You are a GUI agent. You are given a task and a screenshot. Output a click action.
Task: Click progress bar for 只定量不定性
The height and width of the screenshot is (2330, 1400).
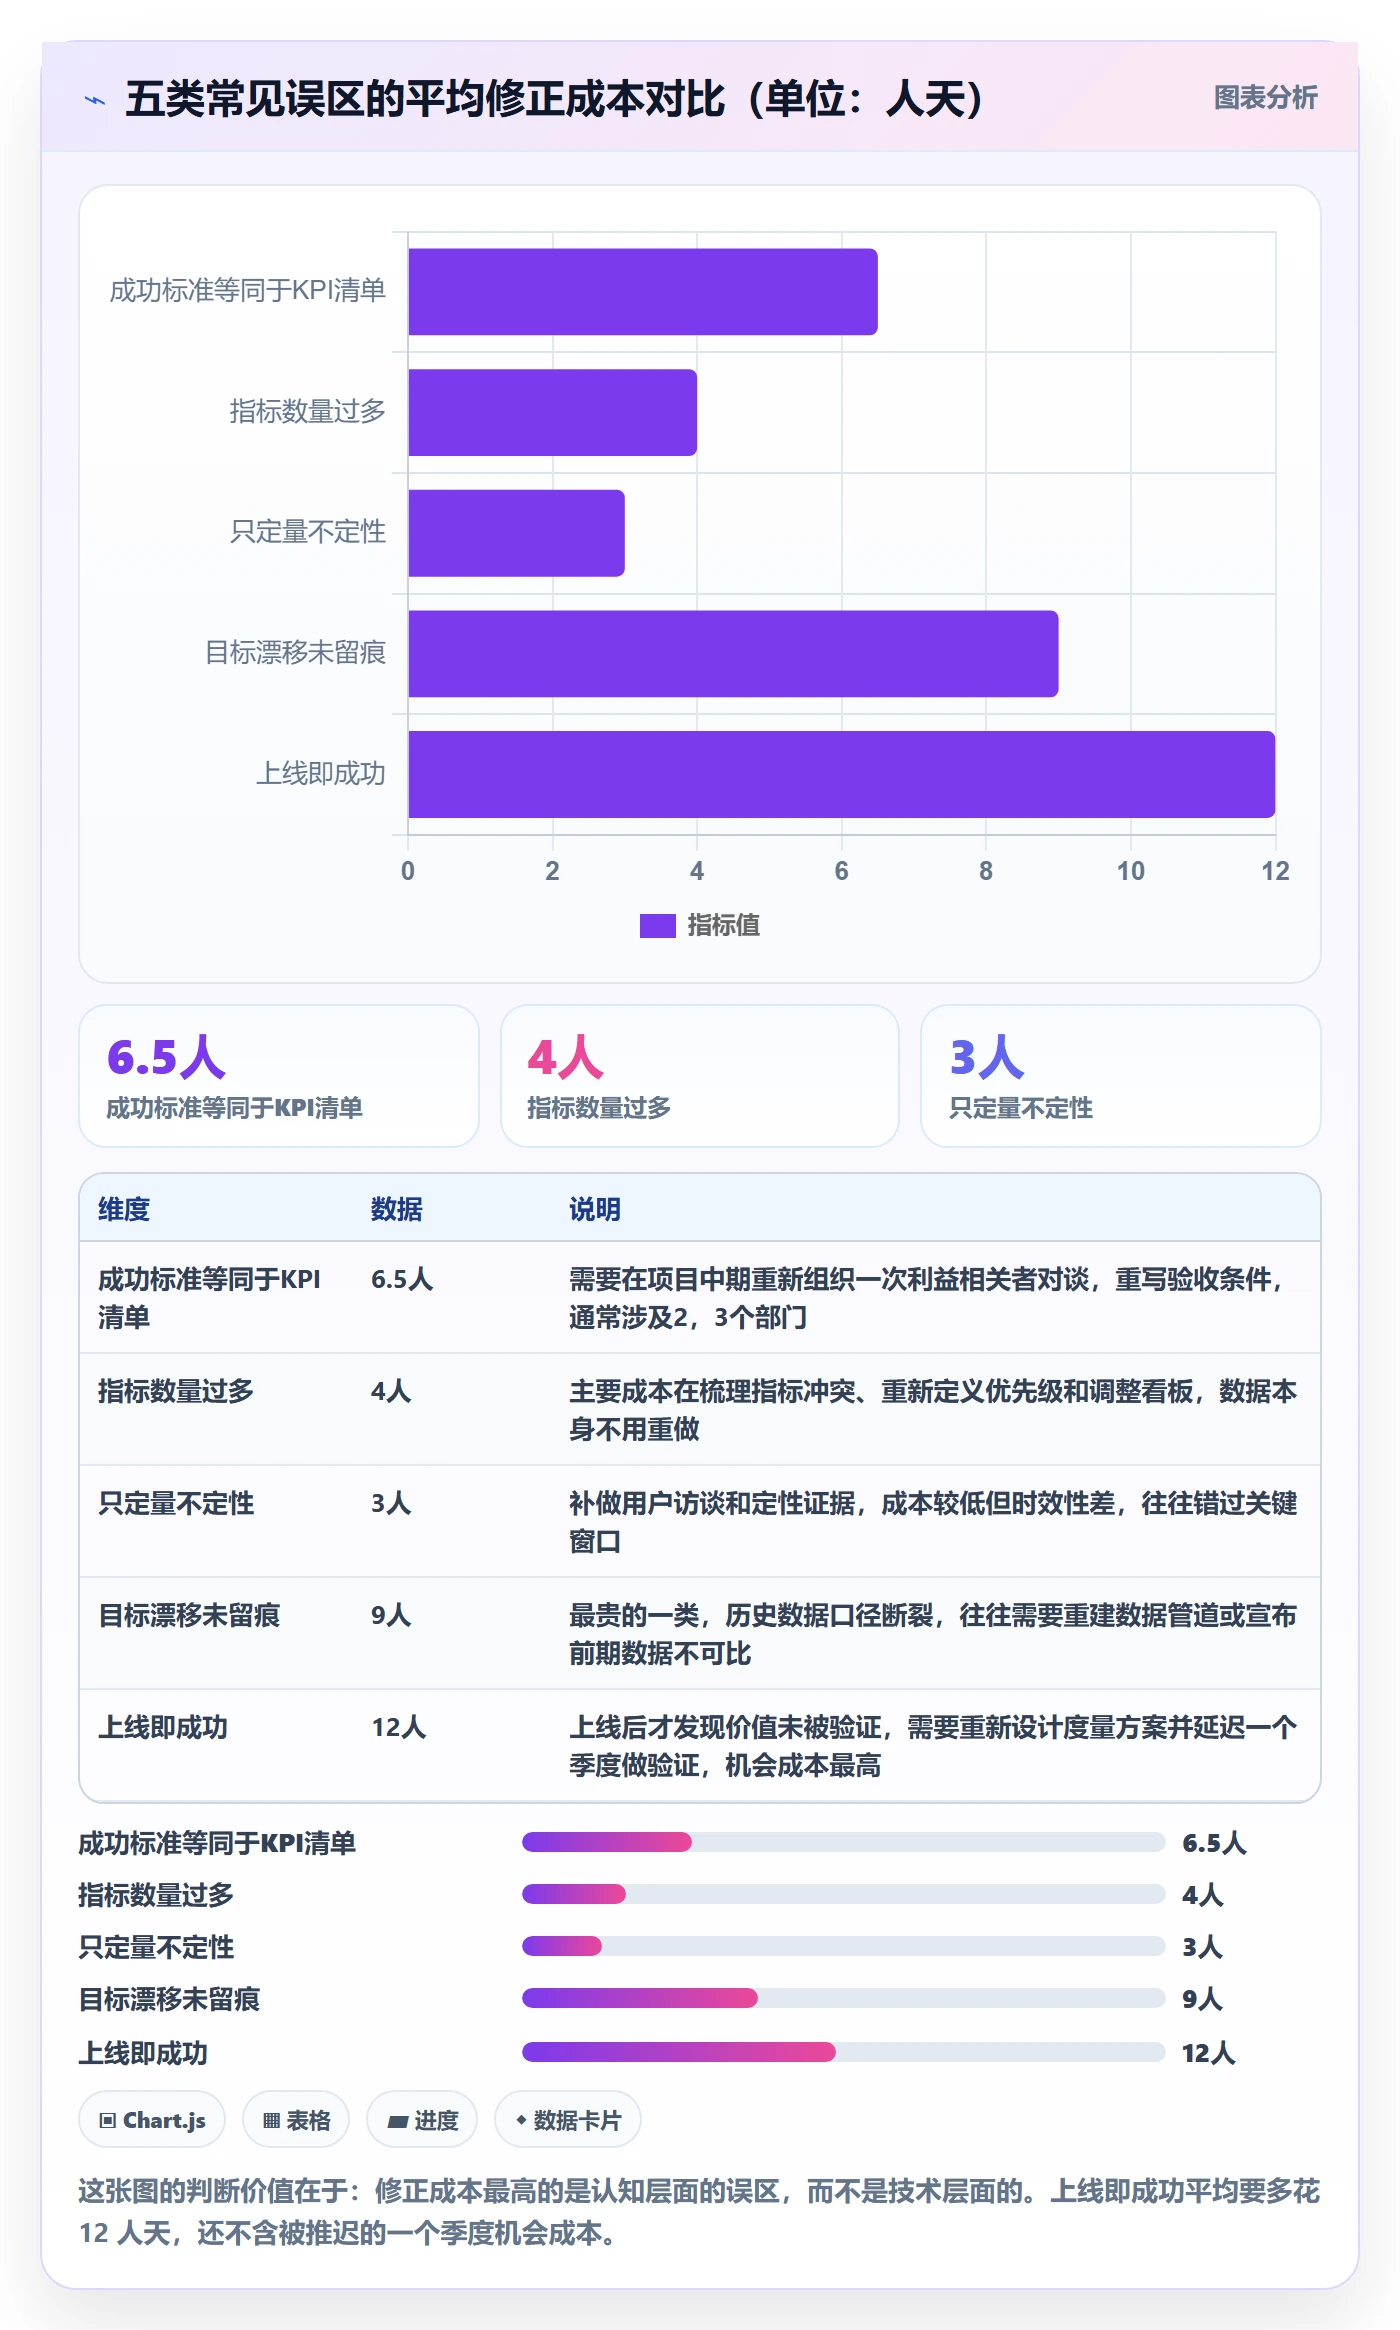tap(843, 1946)
